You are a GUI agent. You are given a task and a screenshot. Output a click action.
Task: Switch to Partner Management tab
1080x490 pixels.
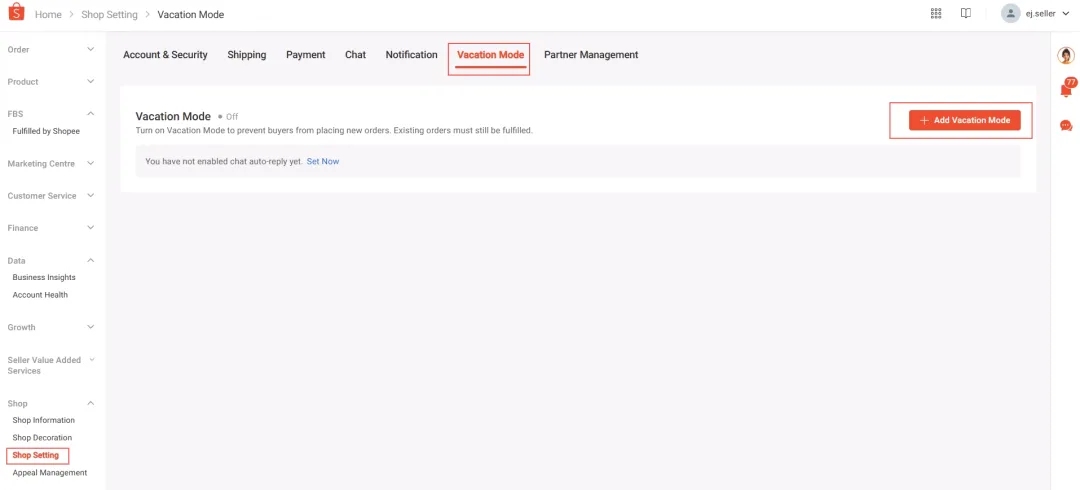591,54
